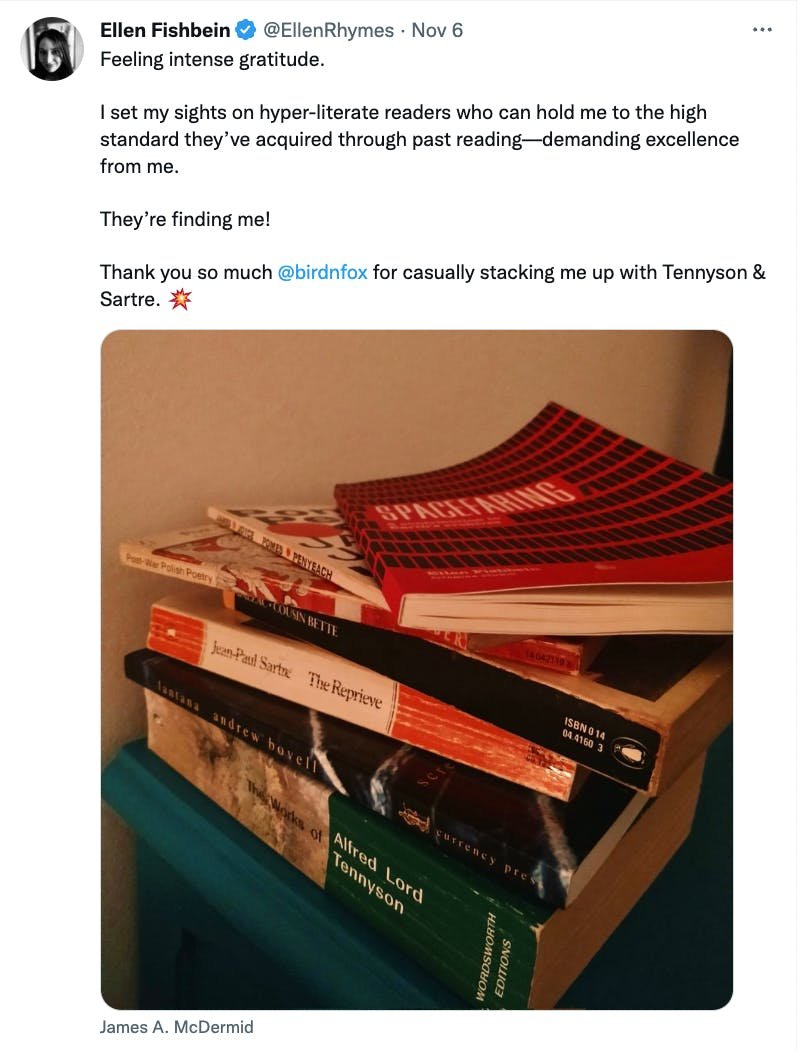Open the tweet via Nov 6 timestamp
797x1052 pixels.
[437, 30]
